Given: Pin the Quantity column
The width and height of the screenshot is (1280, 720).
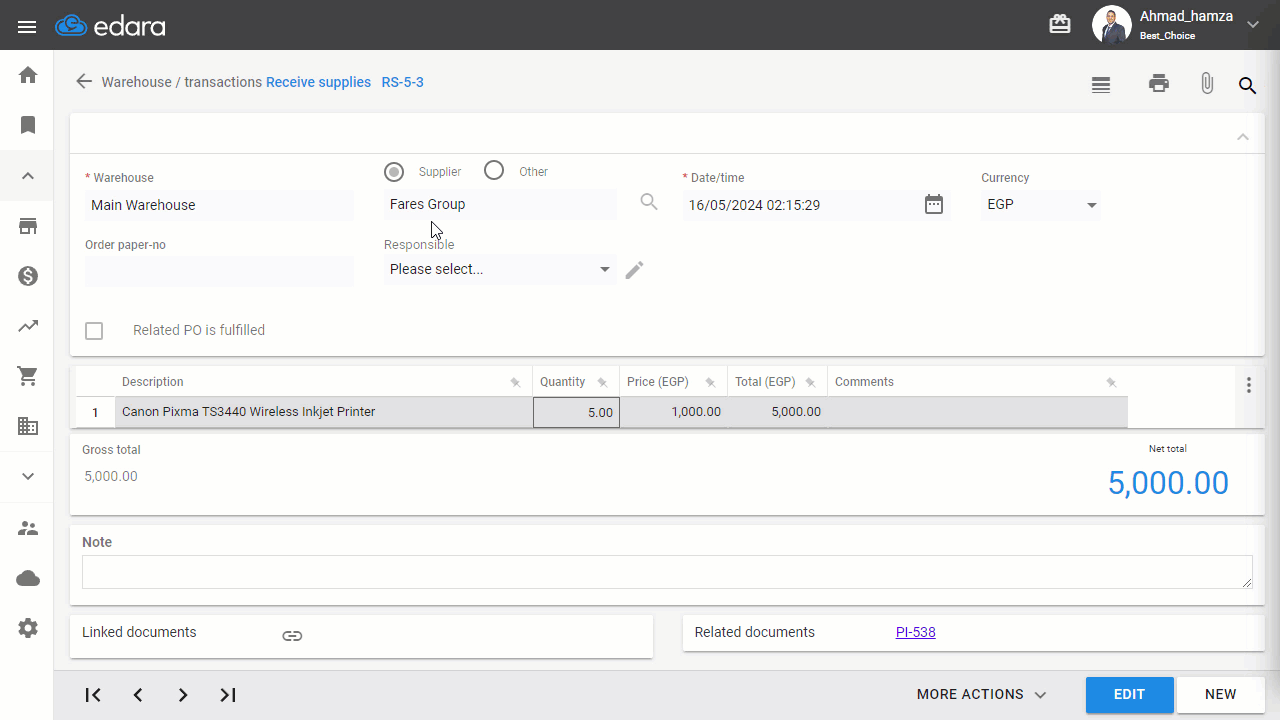Looking at the screenshot, I should tap(603, 382).
